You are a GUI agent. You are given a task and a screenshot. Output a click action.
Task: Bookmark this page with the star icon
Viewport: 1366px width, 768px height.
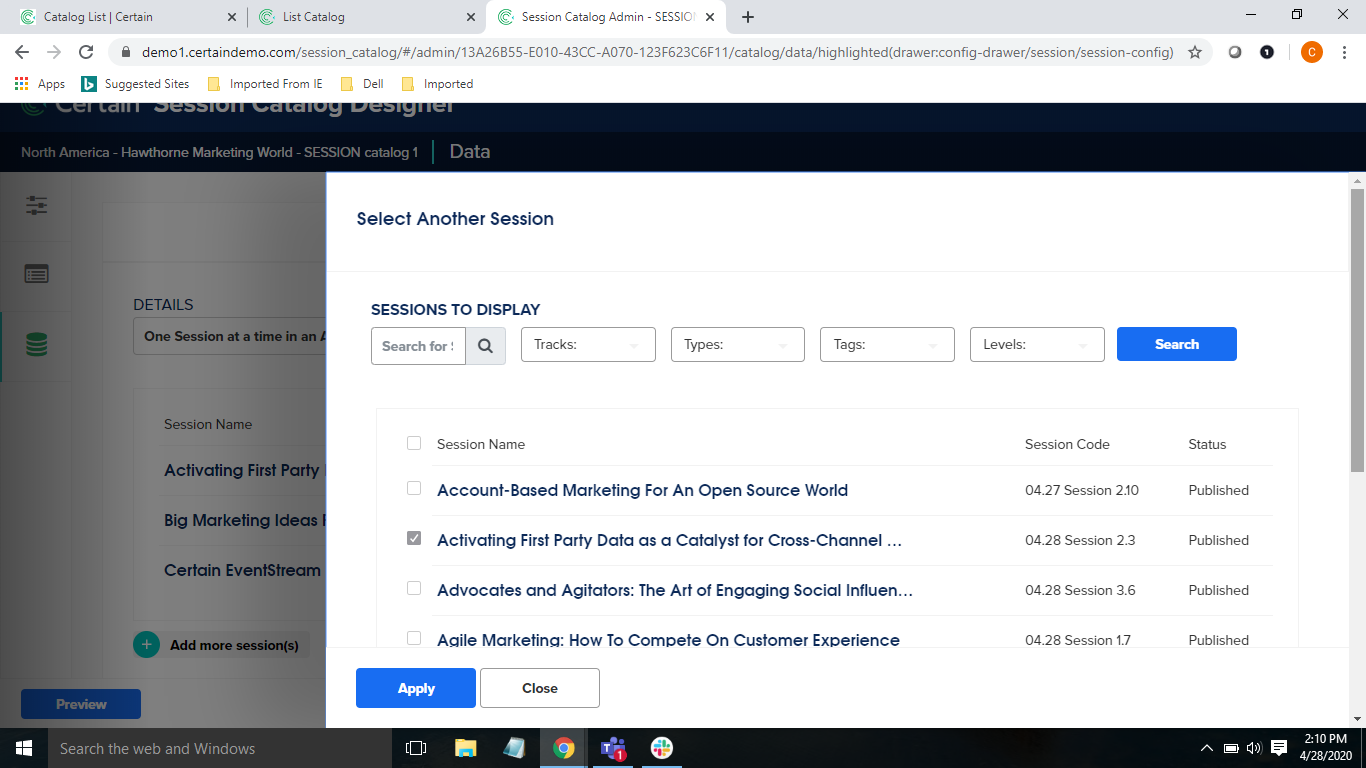[1194, 52]
